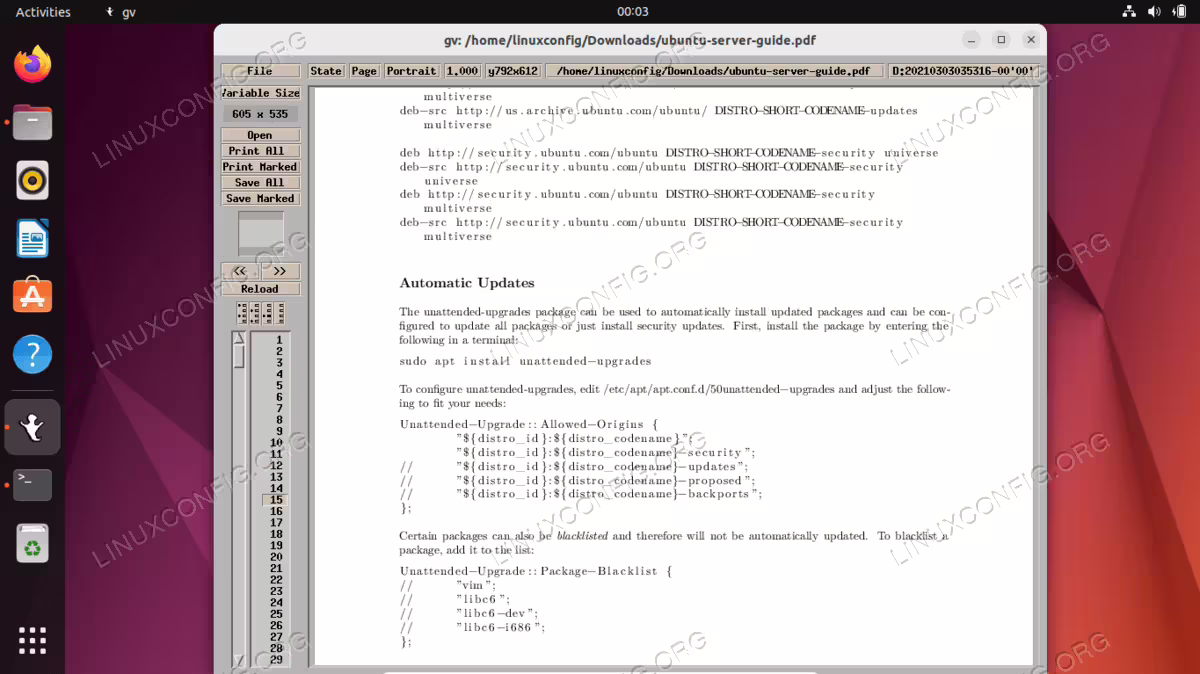1200x674 pixels.
Task: Open the State menu
Action: coord(326,71)
